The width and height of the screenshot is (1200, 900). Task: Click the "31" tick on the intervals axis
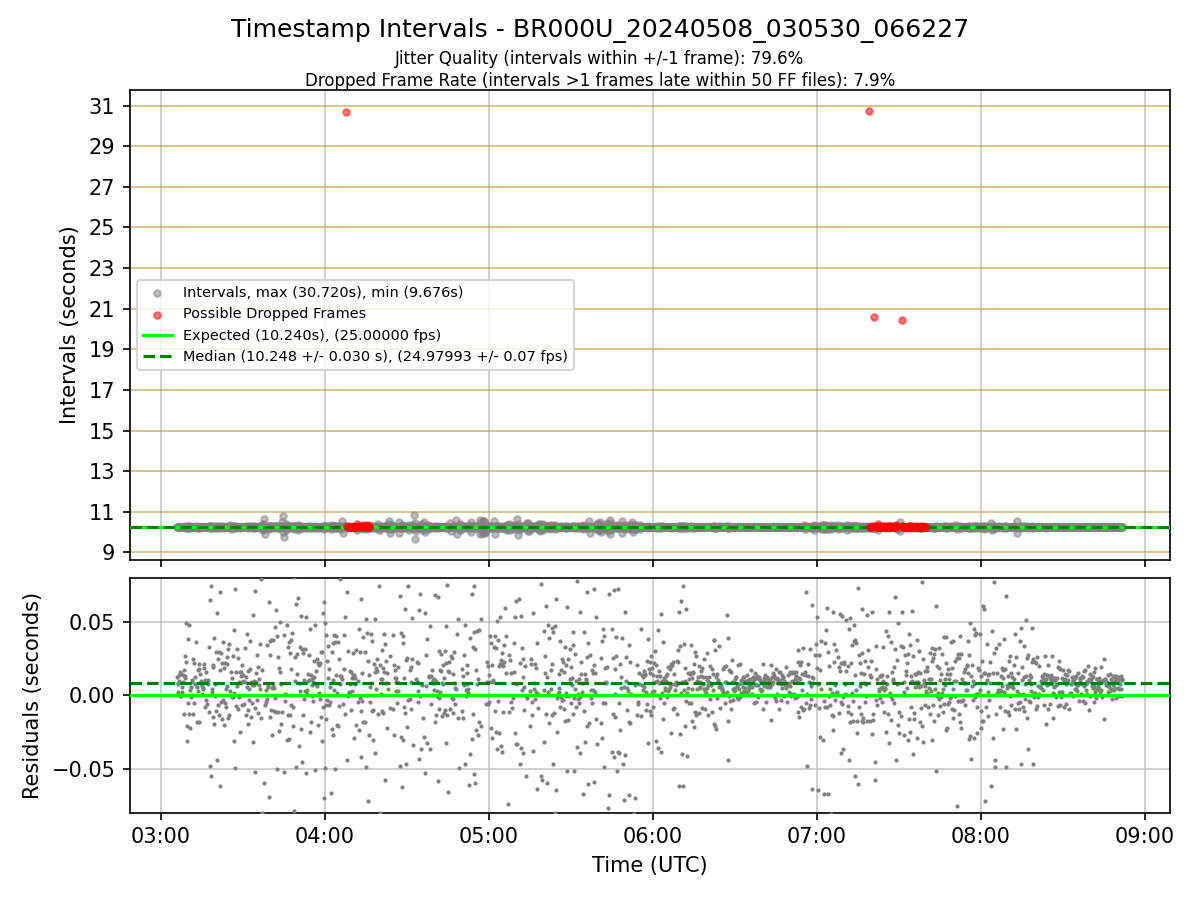(x=104, y=106)
